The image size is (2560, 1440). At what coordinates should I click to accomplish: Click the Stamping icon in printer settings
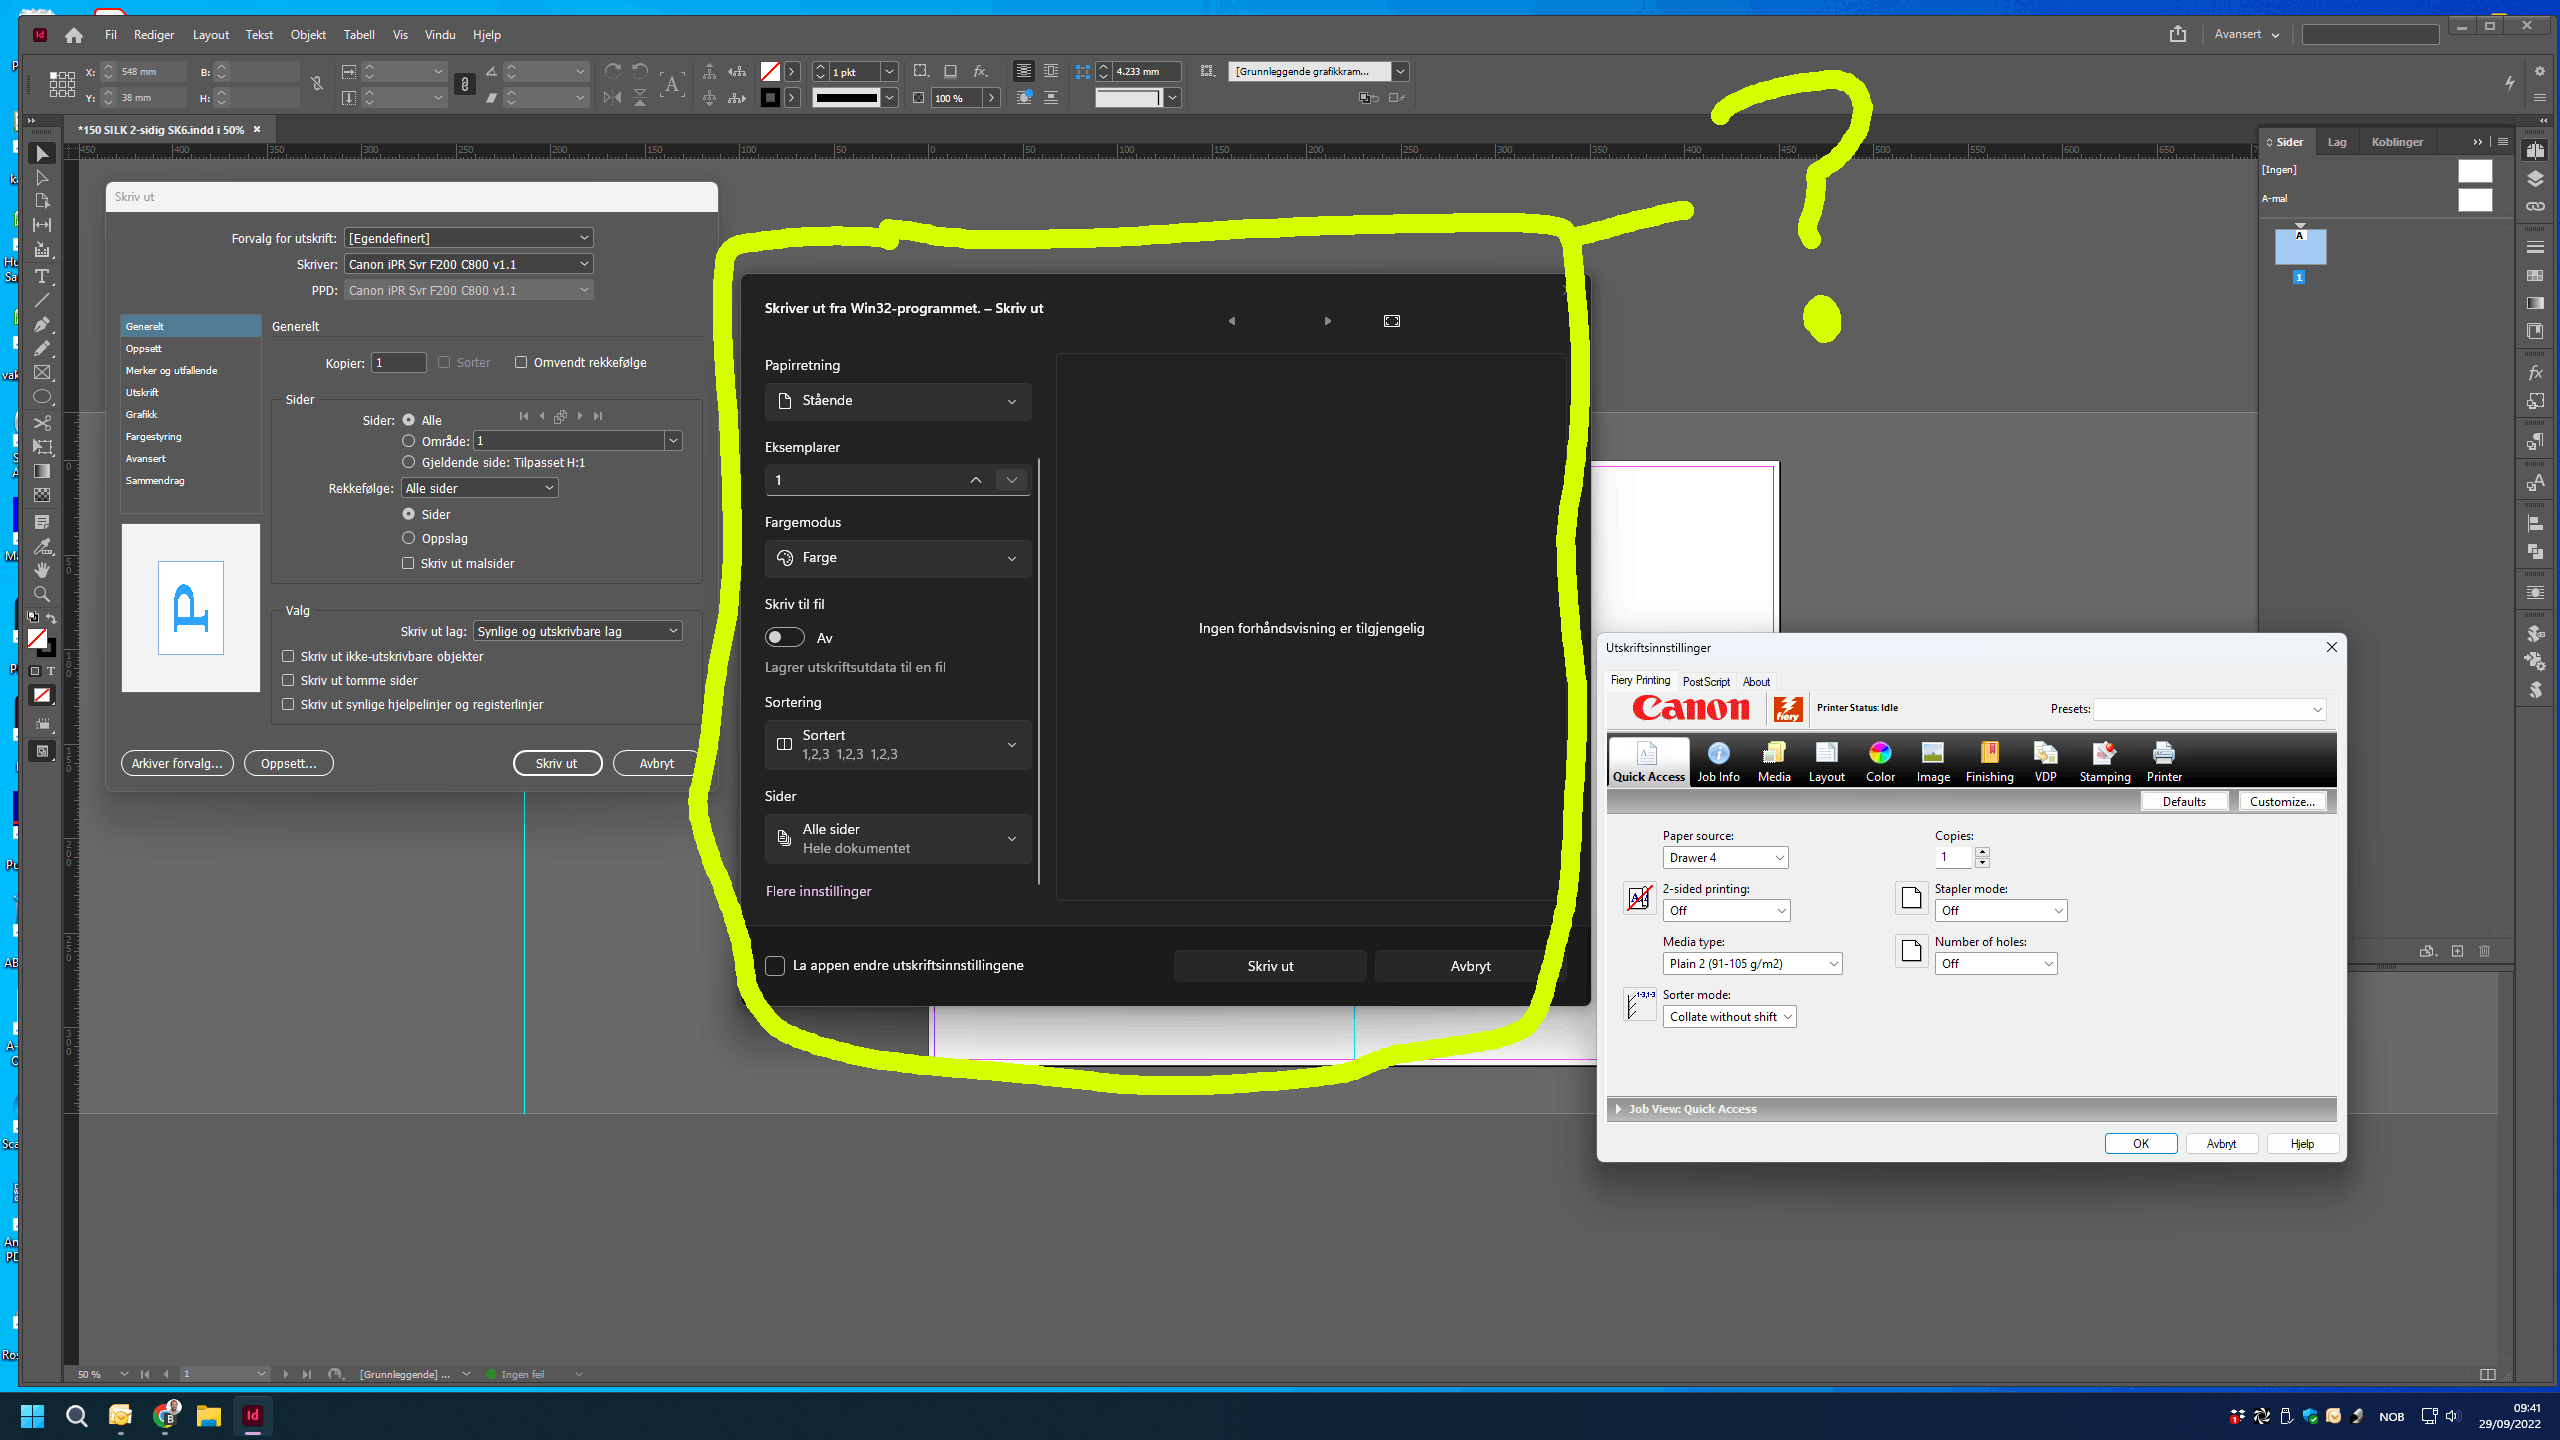point(2104,761)
